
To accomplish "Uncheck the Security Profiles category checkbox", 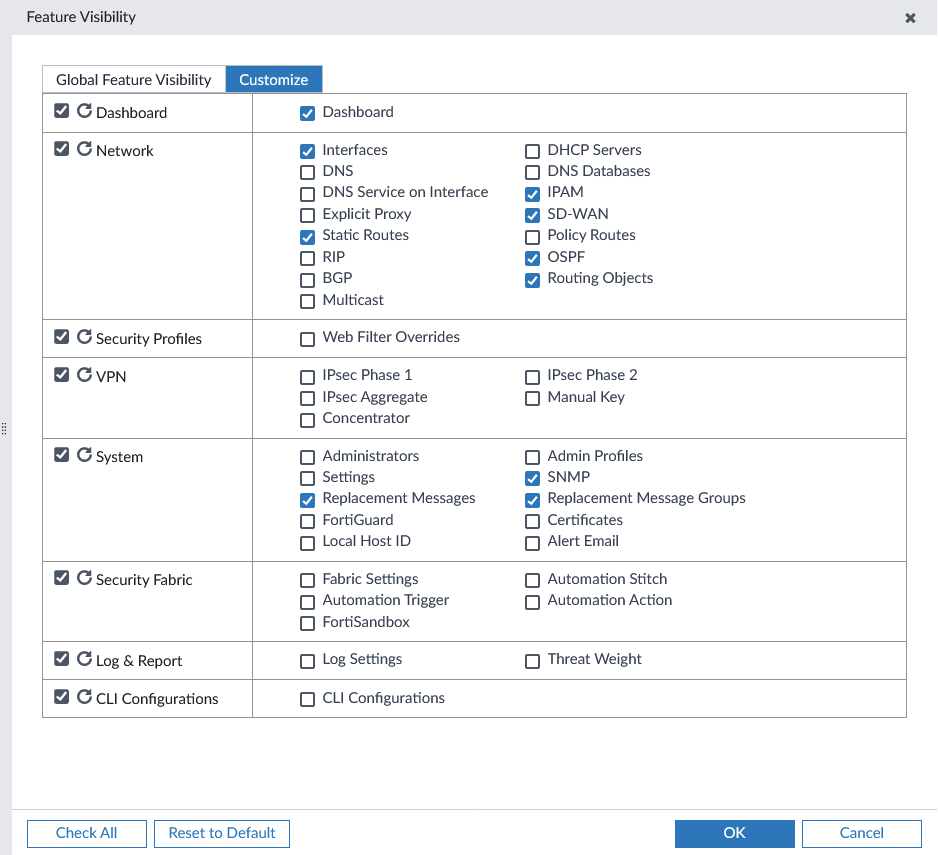I will [62, 337].
